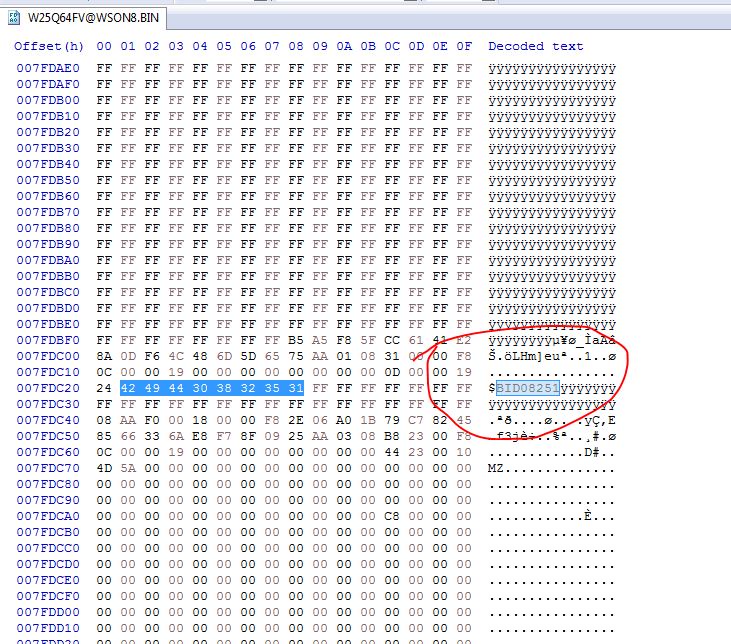Click byte 8A in row 007FDC00
731x644 pixels.
click(104, 356)
